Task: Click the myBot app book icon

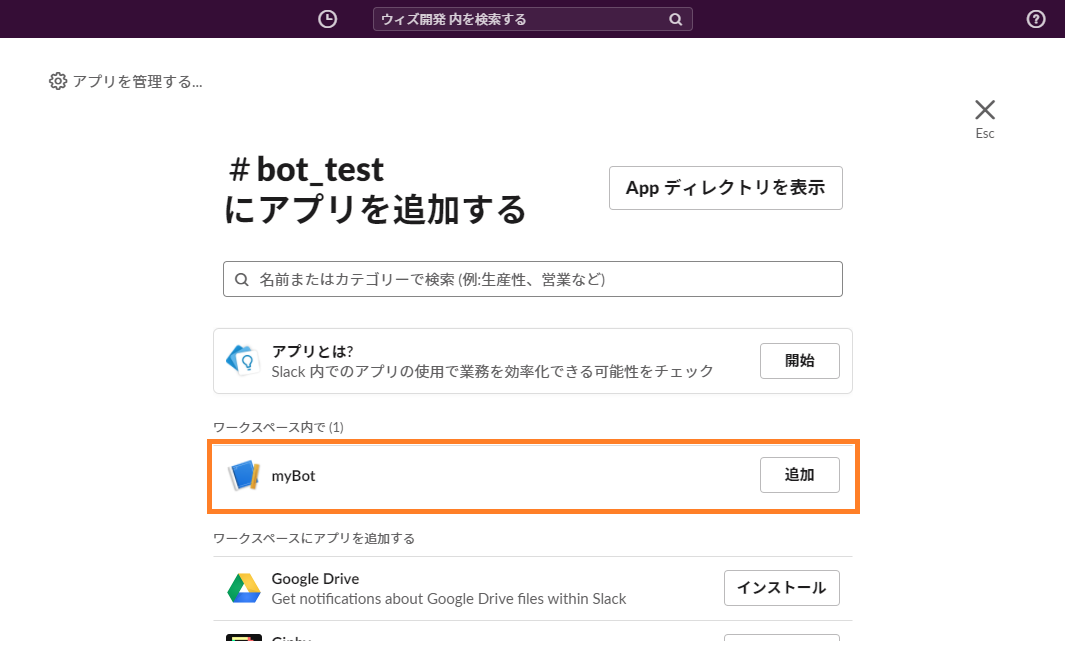Action: 243,476
